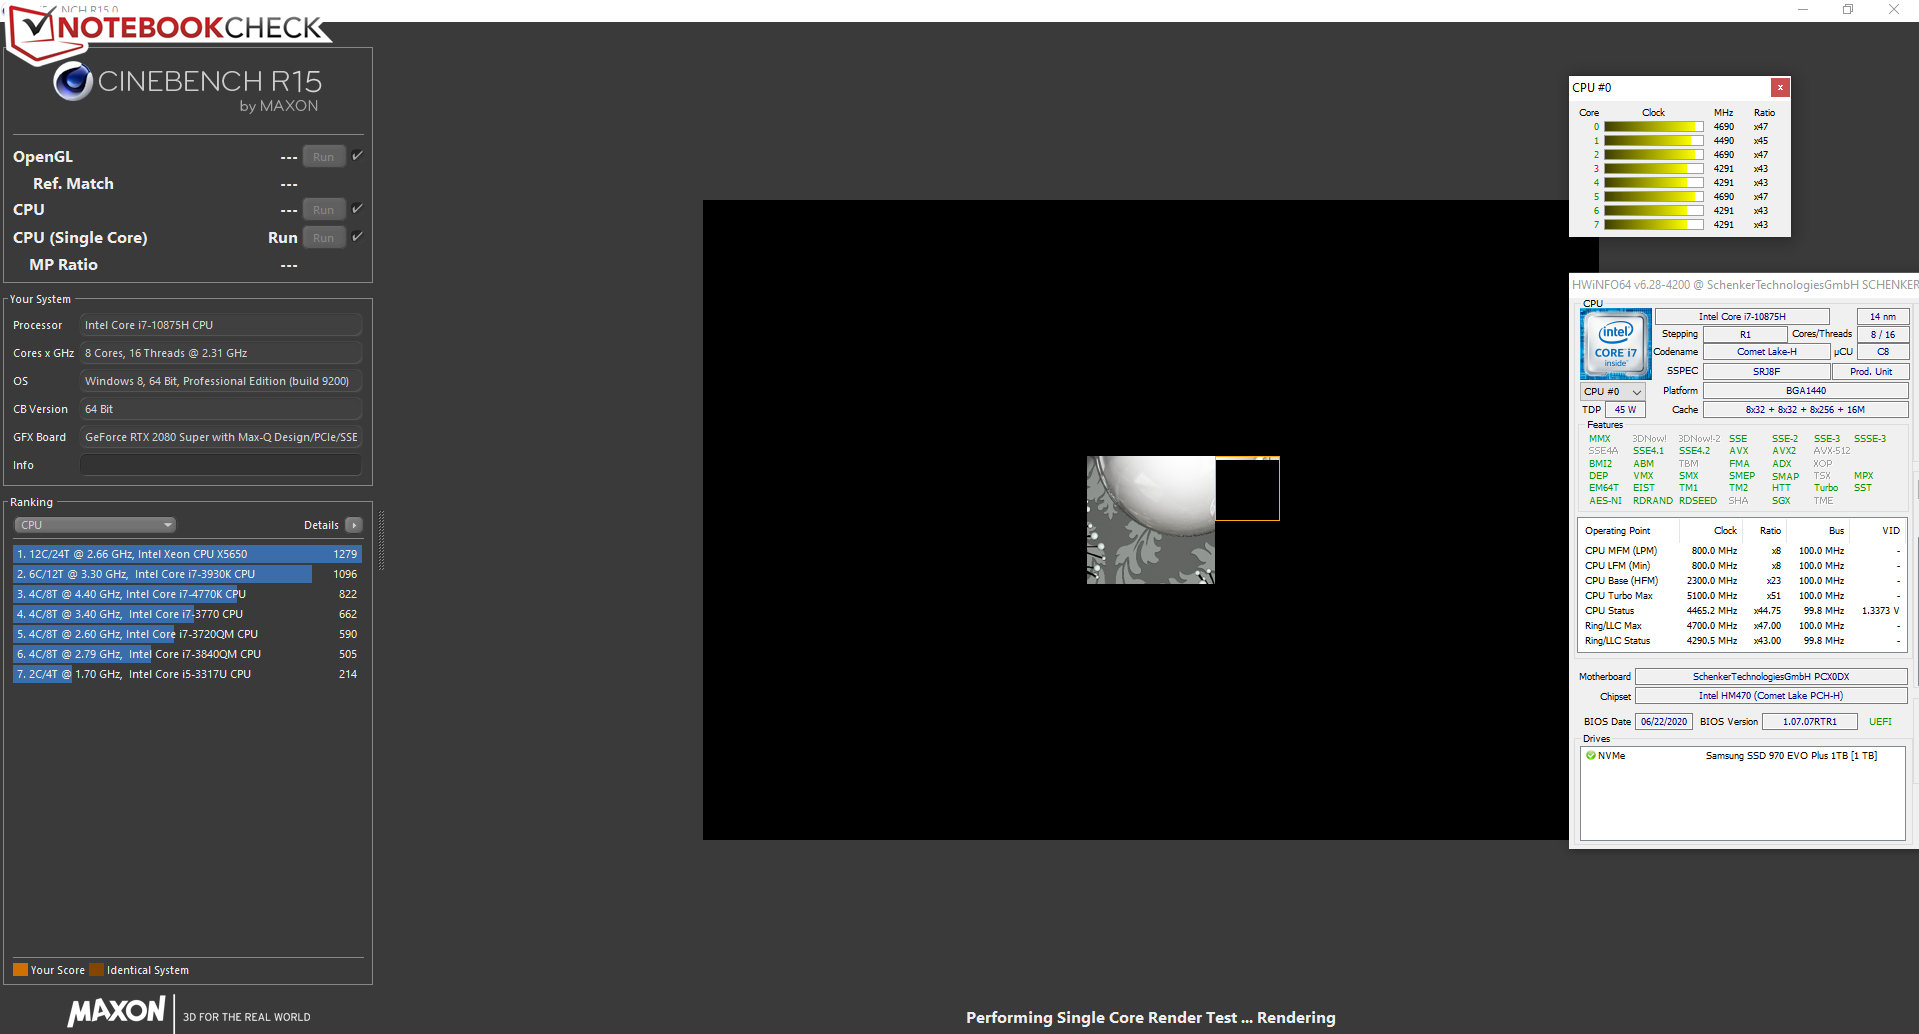Image resolution: width=1919 pixels, height=1034 pixels.
Task: Toggle the OpenGL test checkbox
Action: coord(357,156)
